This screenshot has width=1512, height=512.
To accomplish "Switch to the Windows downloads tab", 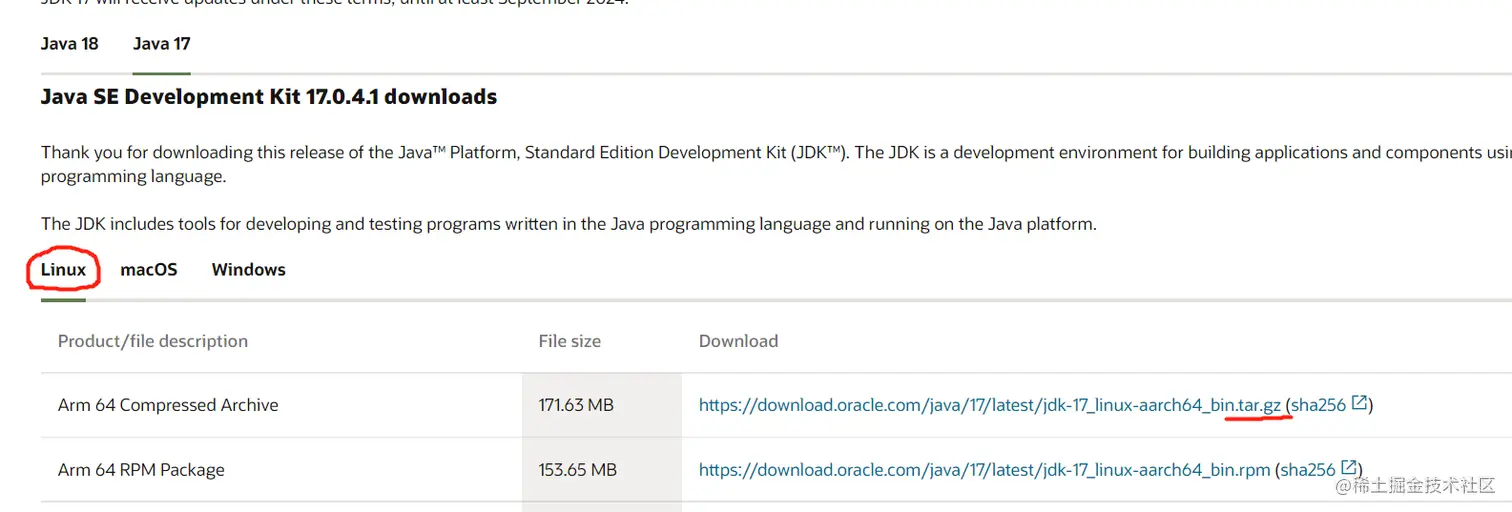I will pyautogui.click(x=249, y=270).
